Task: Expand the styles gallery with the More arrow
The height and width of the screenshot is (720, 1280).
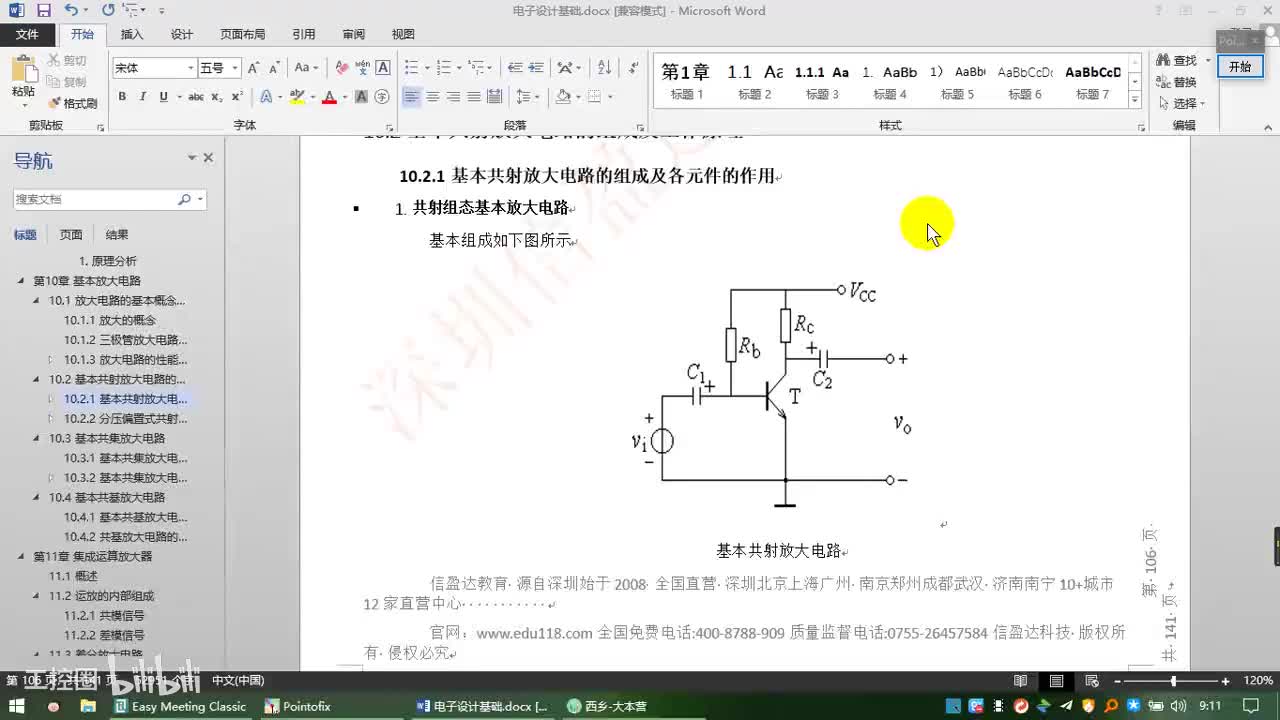Action: click(x=1135, y=100)
